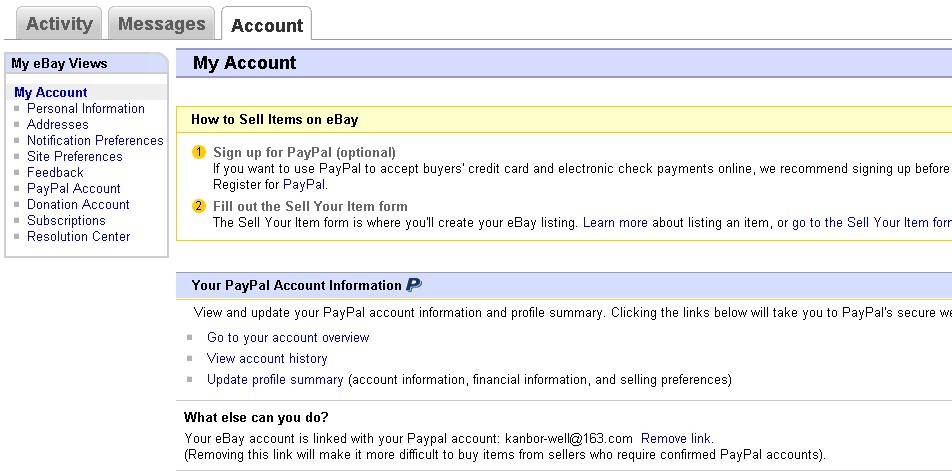Go to Donation Account
The width and height of the screenshot is (952, 472).
click(78, 204)
